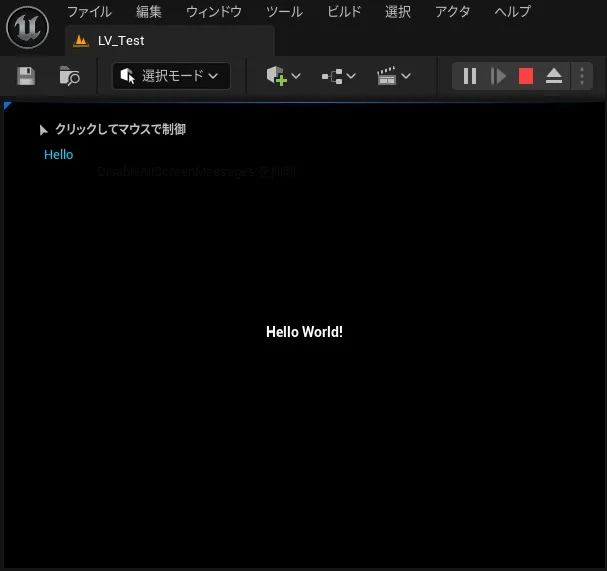The width and height of the screenshot is (607, 571).
Task: Expand the add content cube dropdown
Action: pyautogui.click(x=283, y=76)
